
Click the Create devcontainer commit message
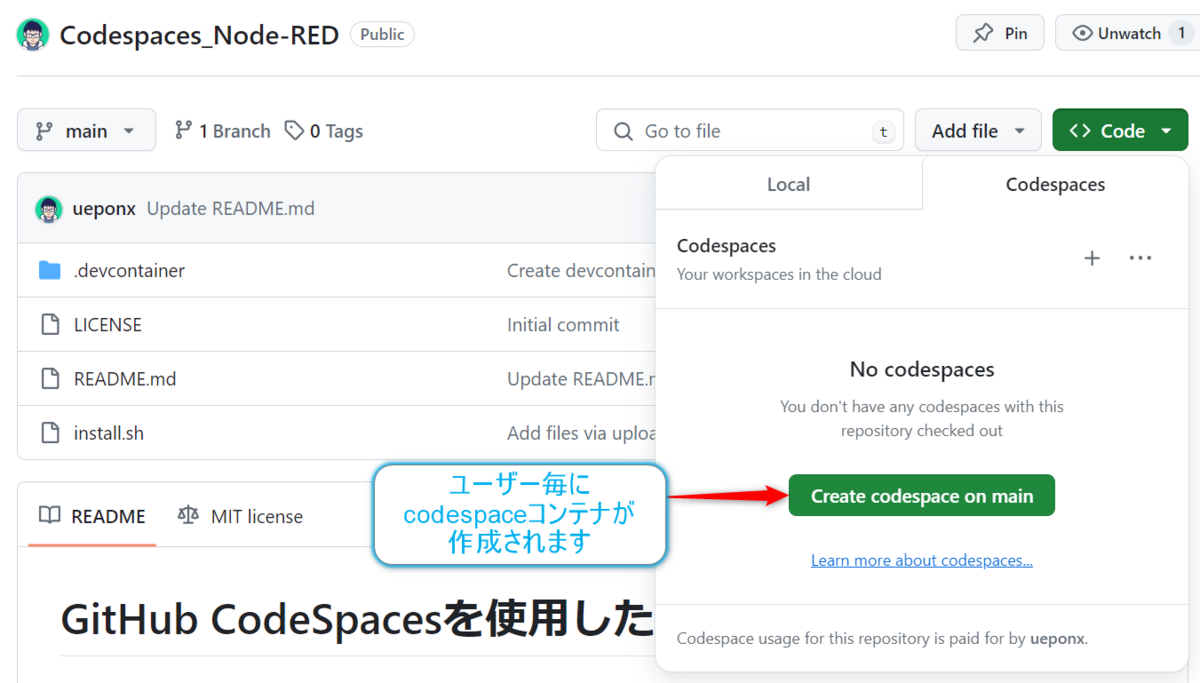[x=581, y=271]
